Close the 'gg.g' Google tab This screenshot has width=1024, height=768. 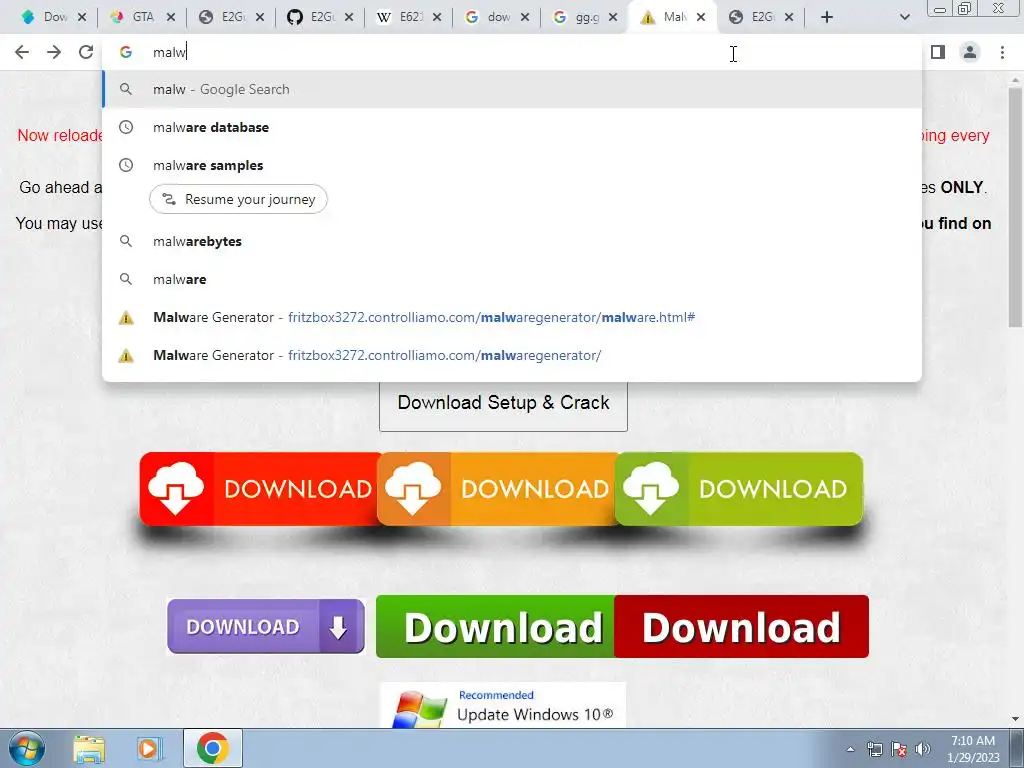point(613,18)
